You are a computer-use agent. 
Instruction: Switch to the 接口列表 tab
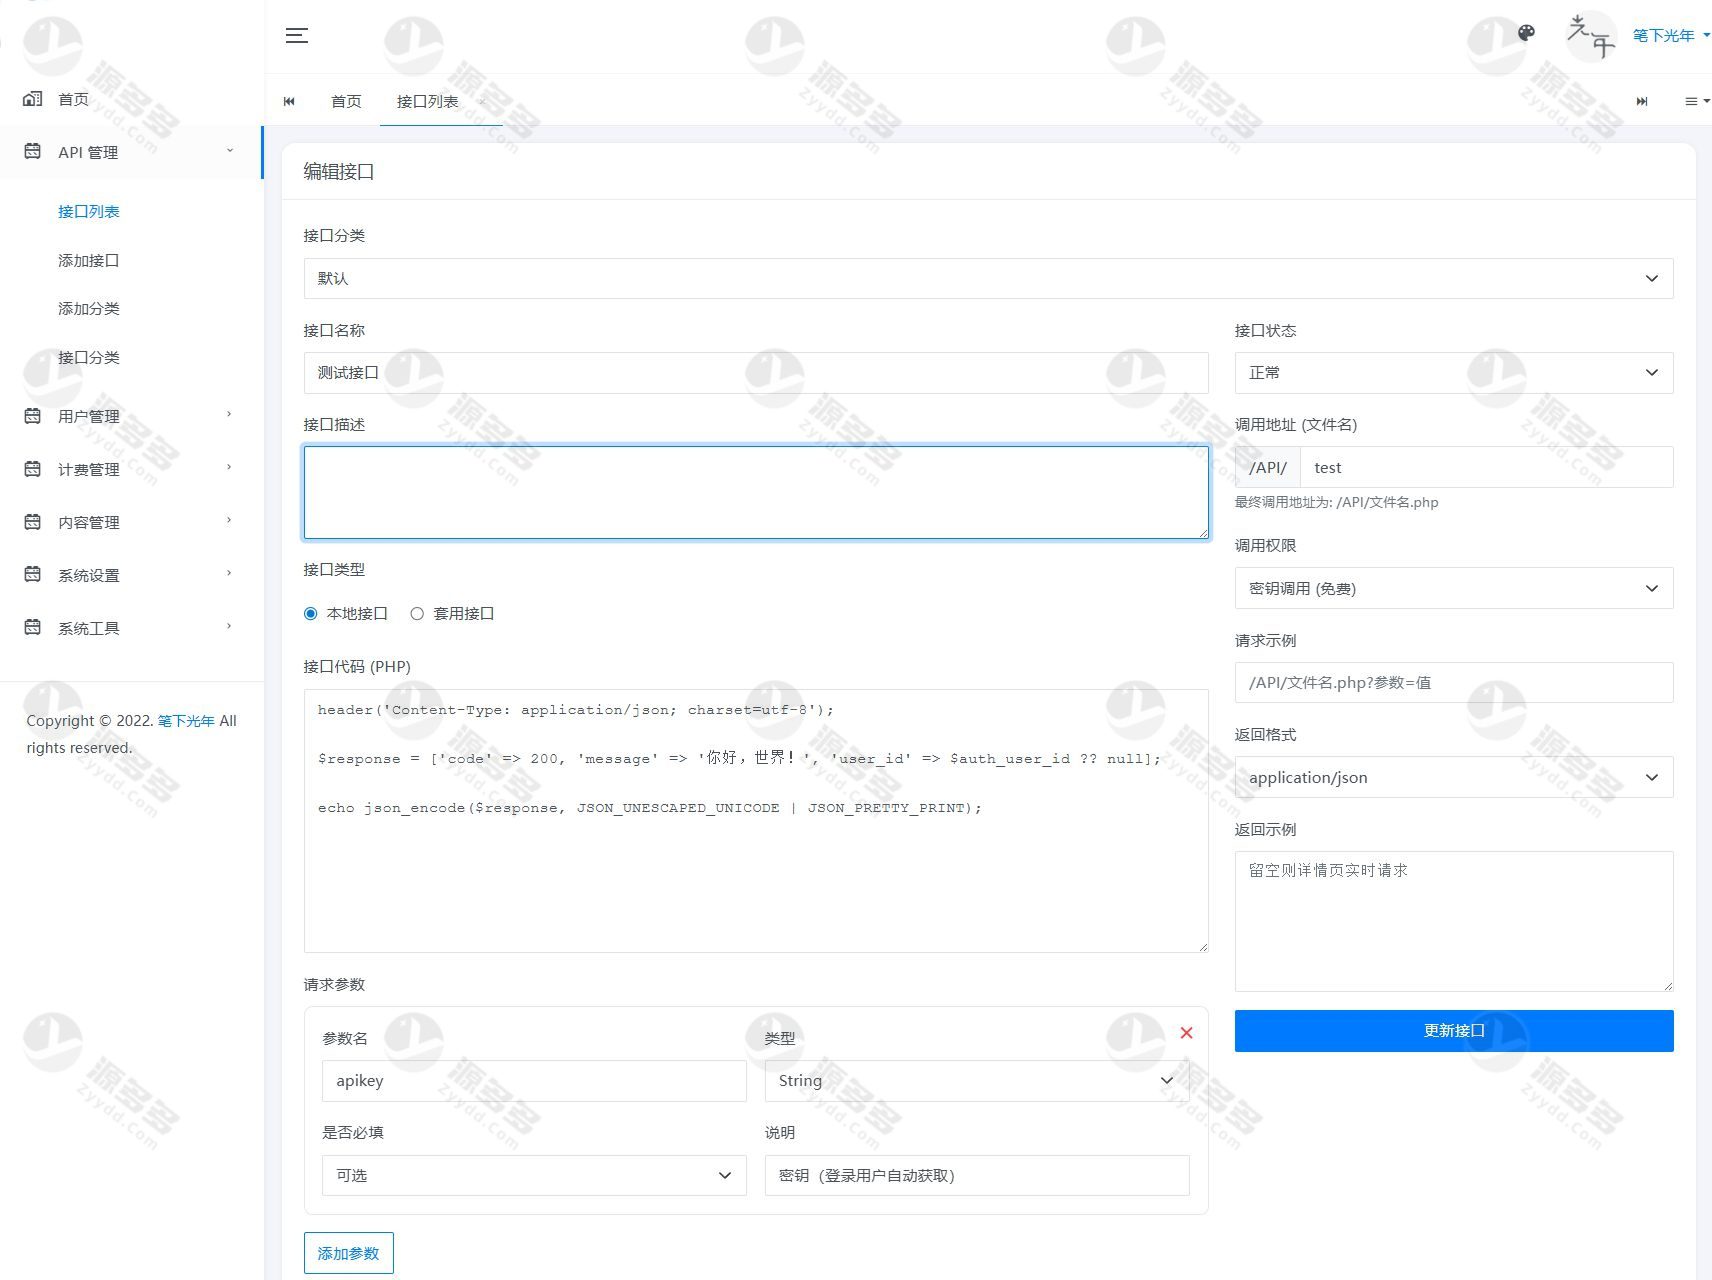427,101
